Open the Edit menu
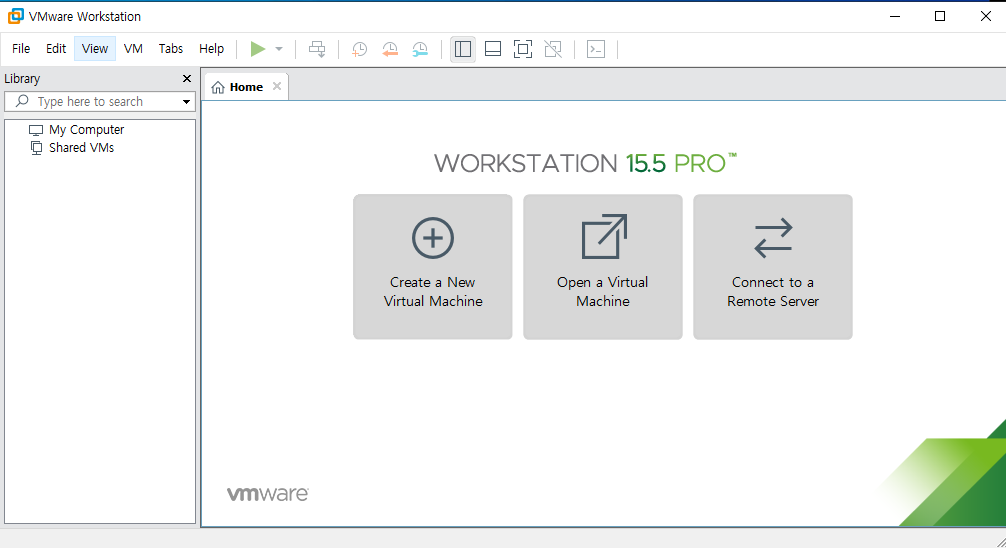 56,49
